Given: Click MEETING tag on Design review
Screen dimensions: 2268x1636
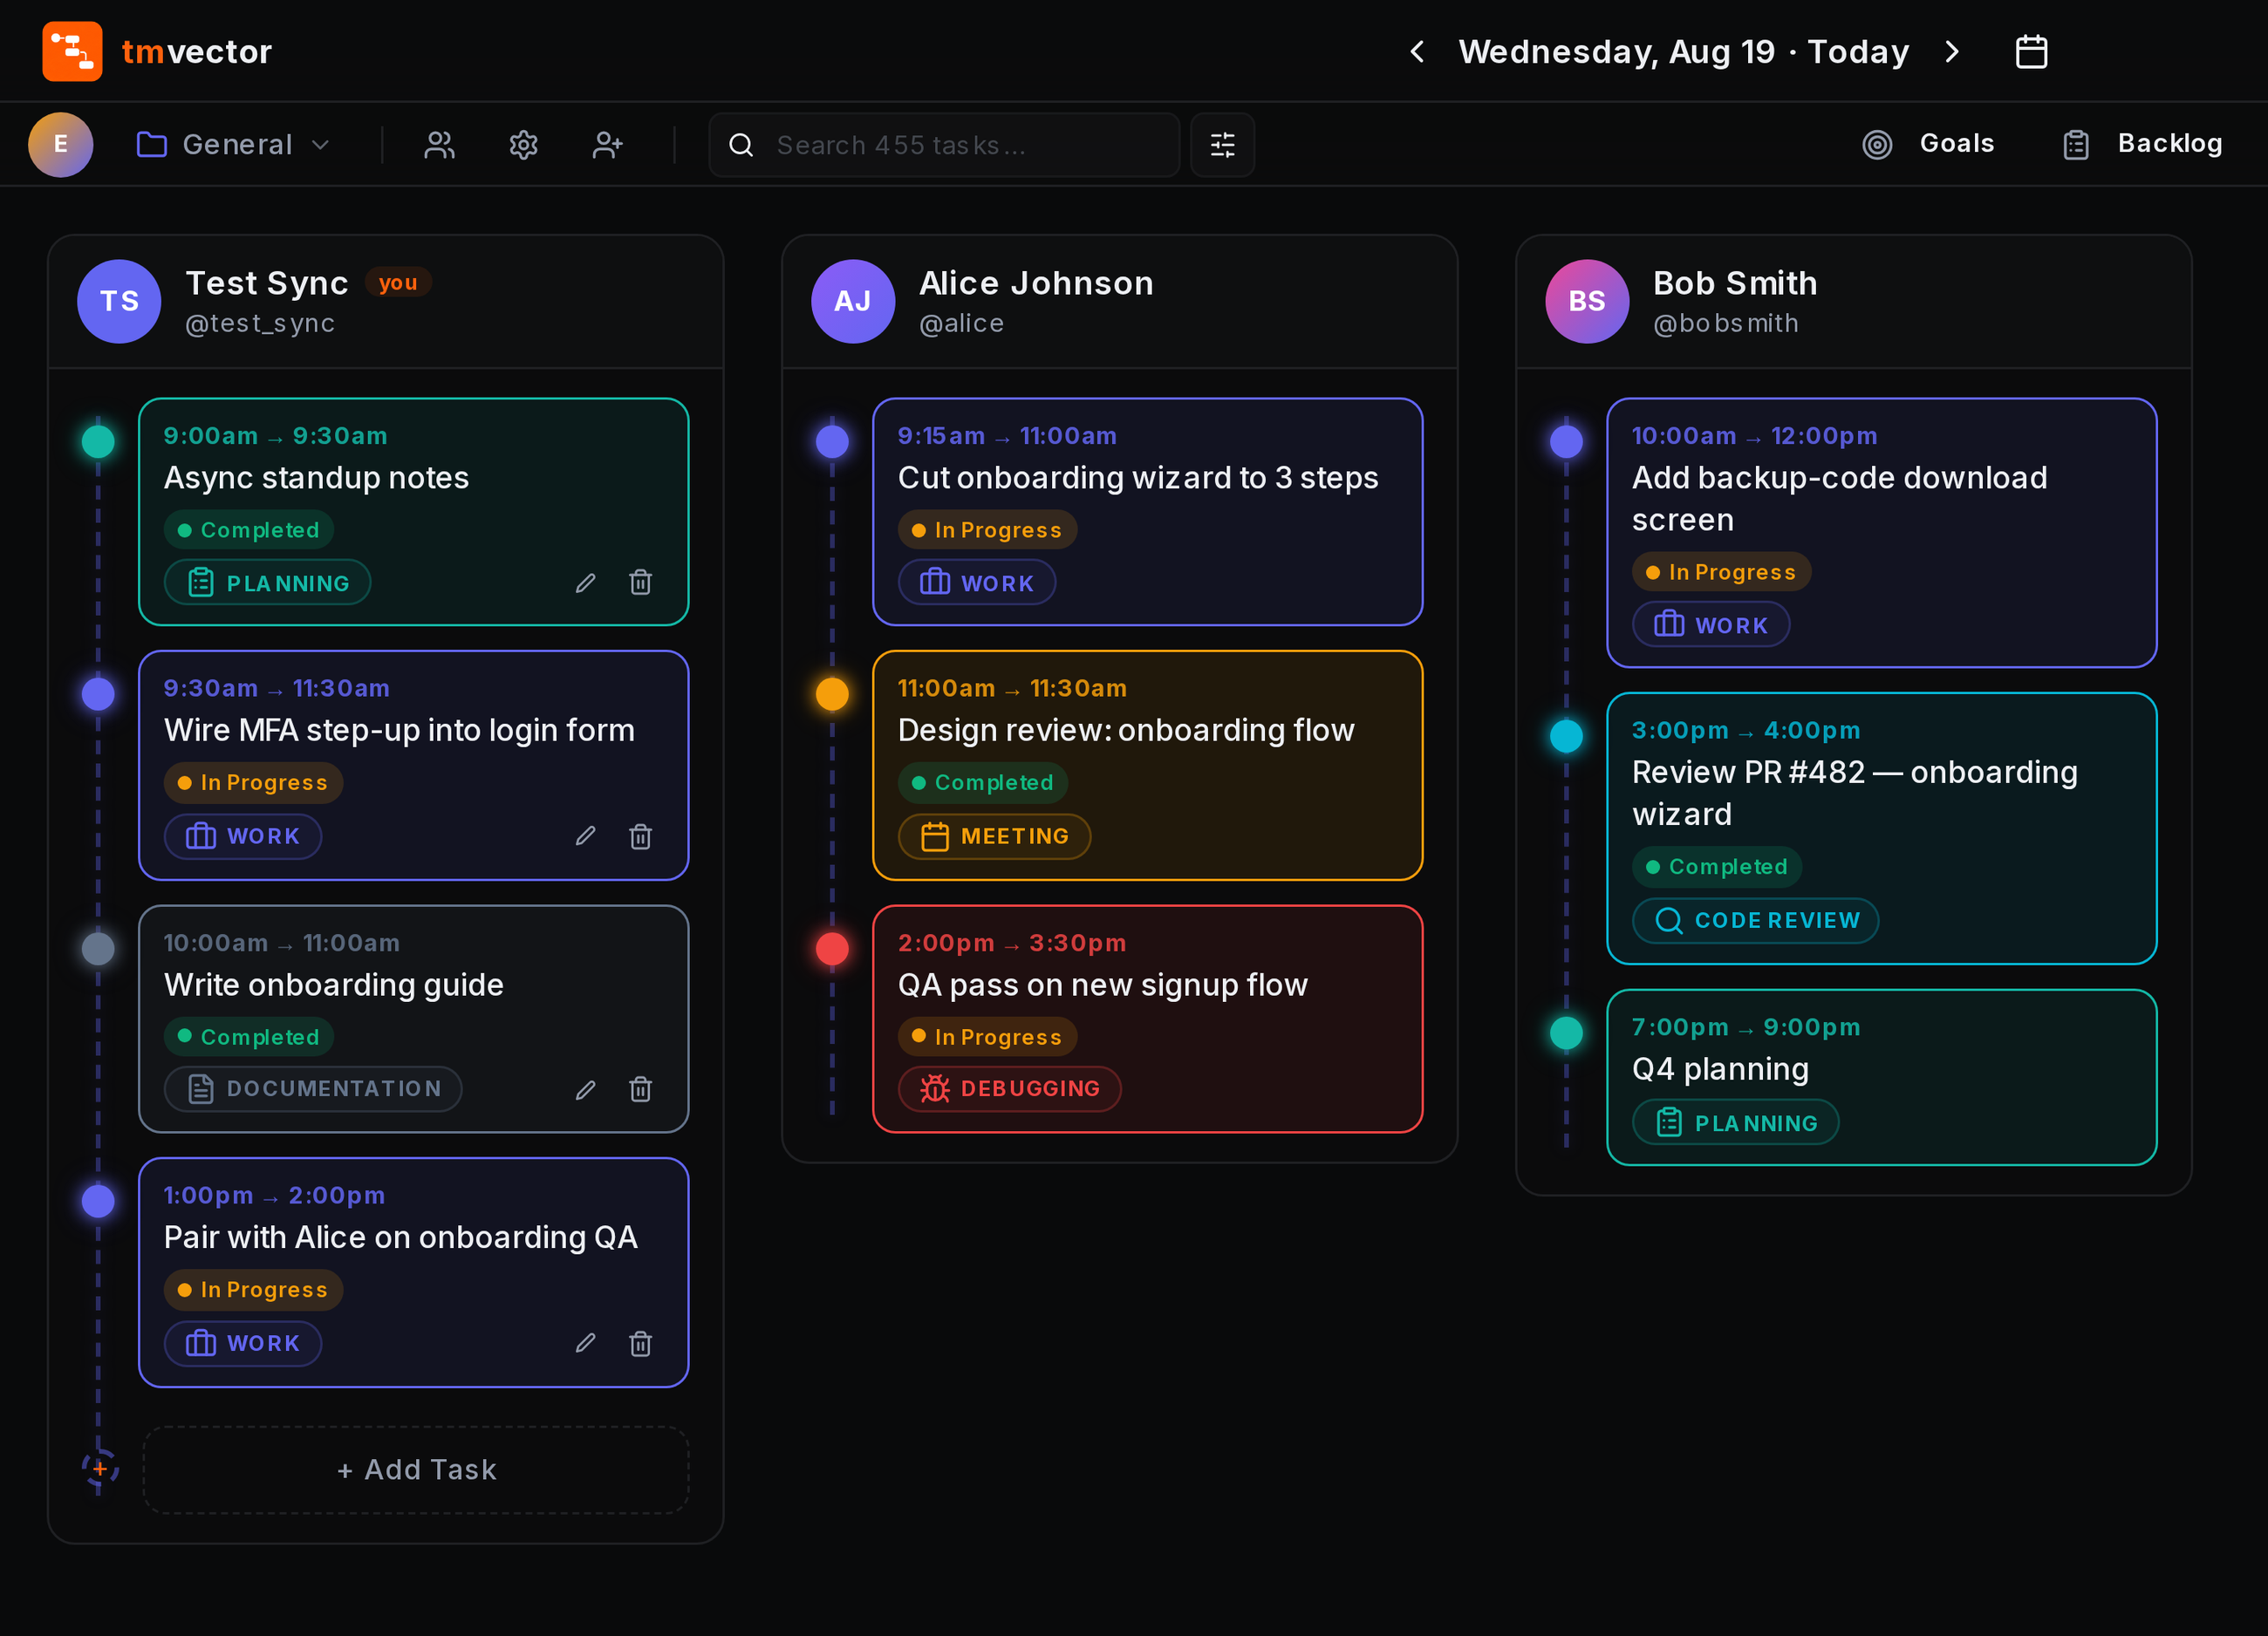Looking at the screenshot, I should pyautogui.click(x=994, y=835).
